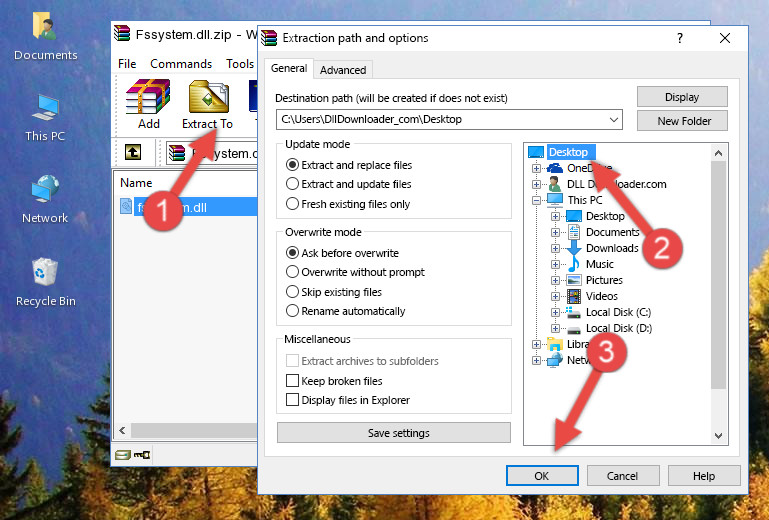The image size is (769, 520).
Task: Expand the Music tree node
Action: [x=555, y=264]
